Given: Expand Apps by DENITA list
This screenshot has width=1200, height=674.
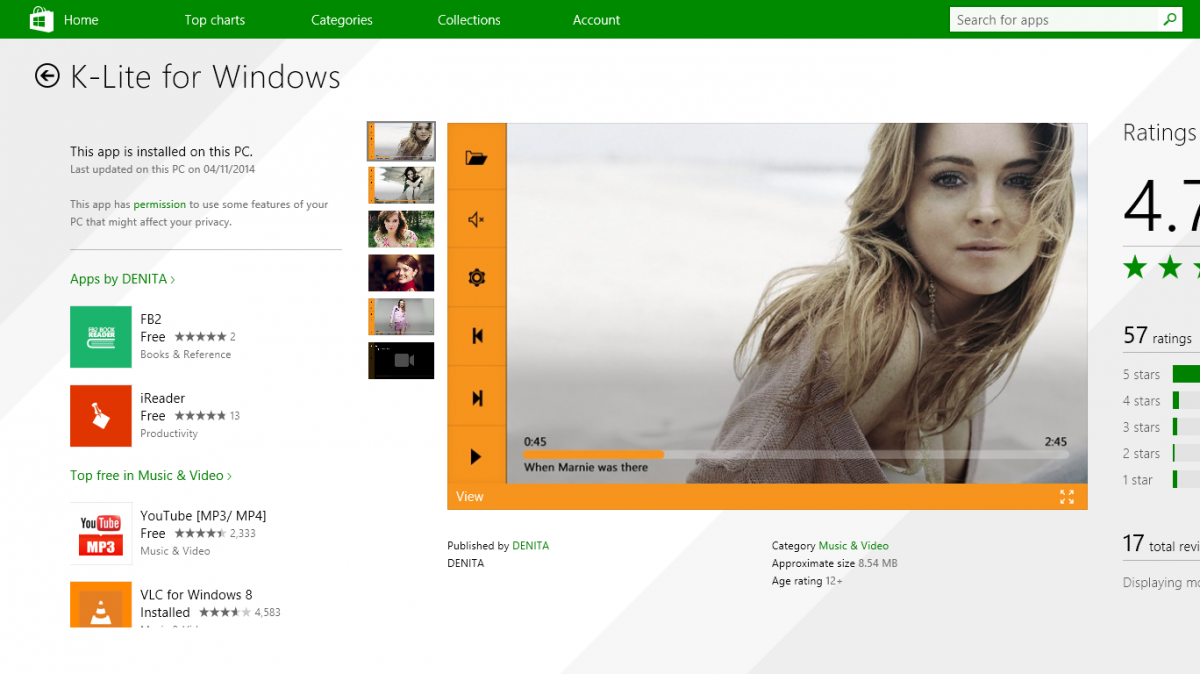Looking at the screenshot, I should point(122,279).
